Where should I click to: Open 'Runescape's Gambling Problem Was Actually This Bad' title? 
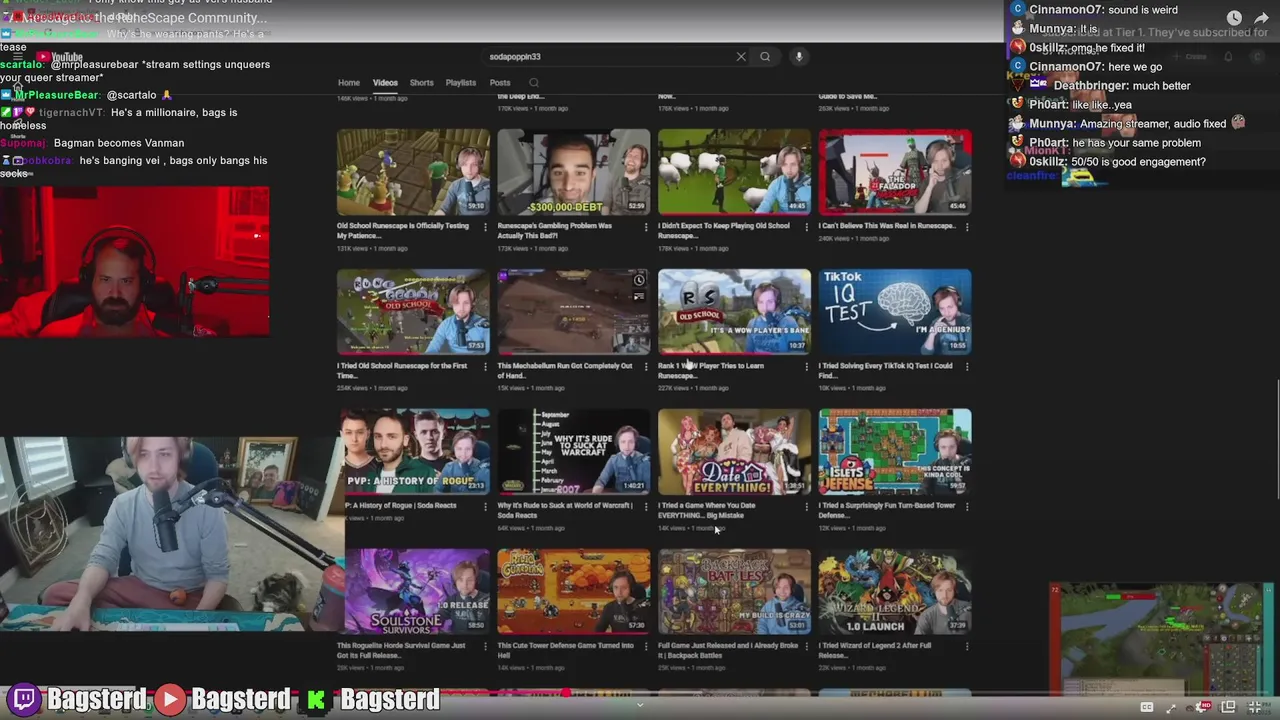pyautogui.click(x=555, y=230)
